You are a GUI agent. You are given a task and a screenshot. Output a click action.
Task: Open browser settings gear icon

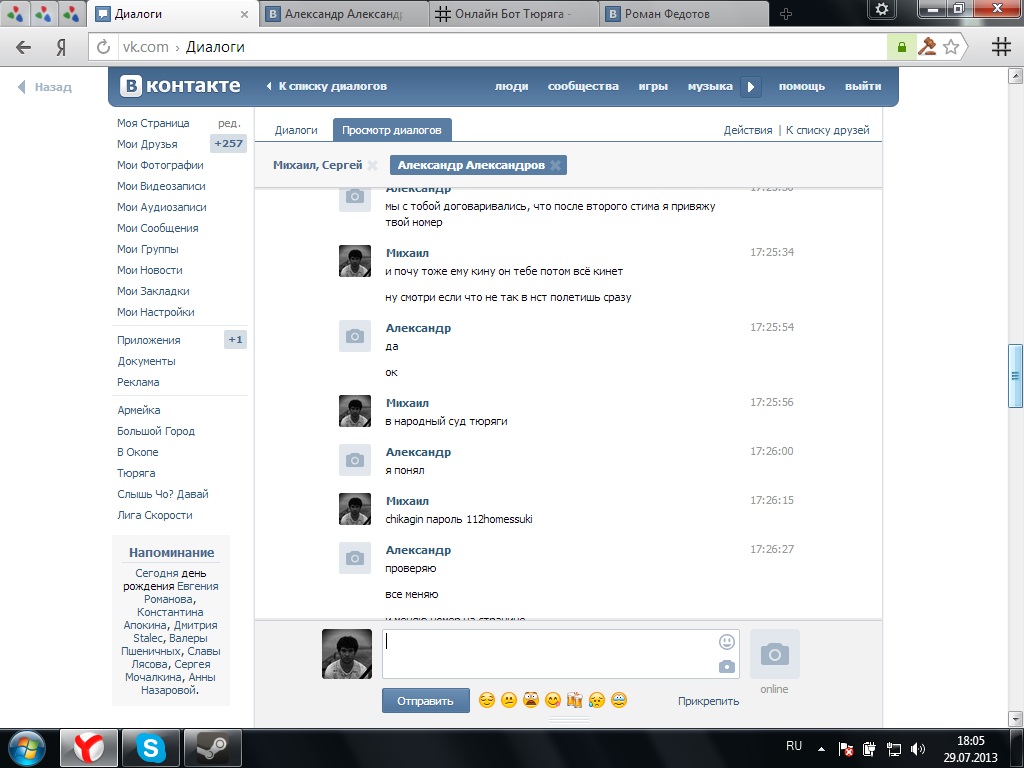(882, 10)
